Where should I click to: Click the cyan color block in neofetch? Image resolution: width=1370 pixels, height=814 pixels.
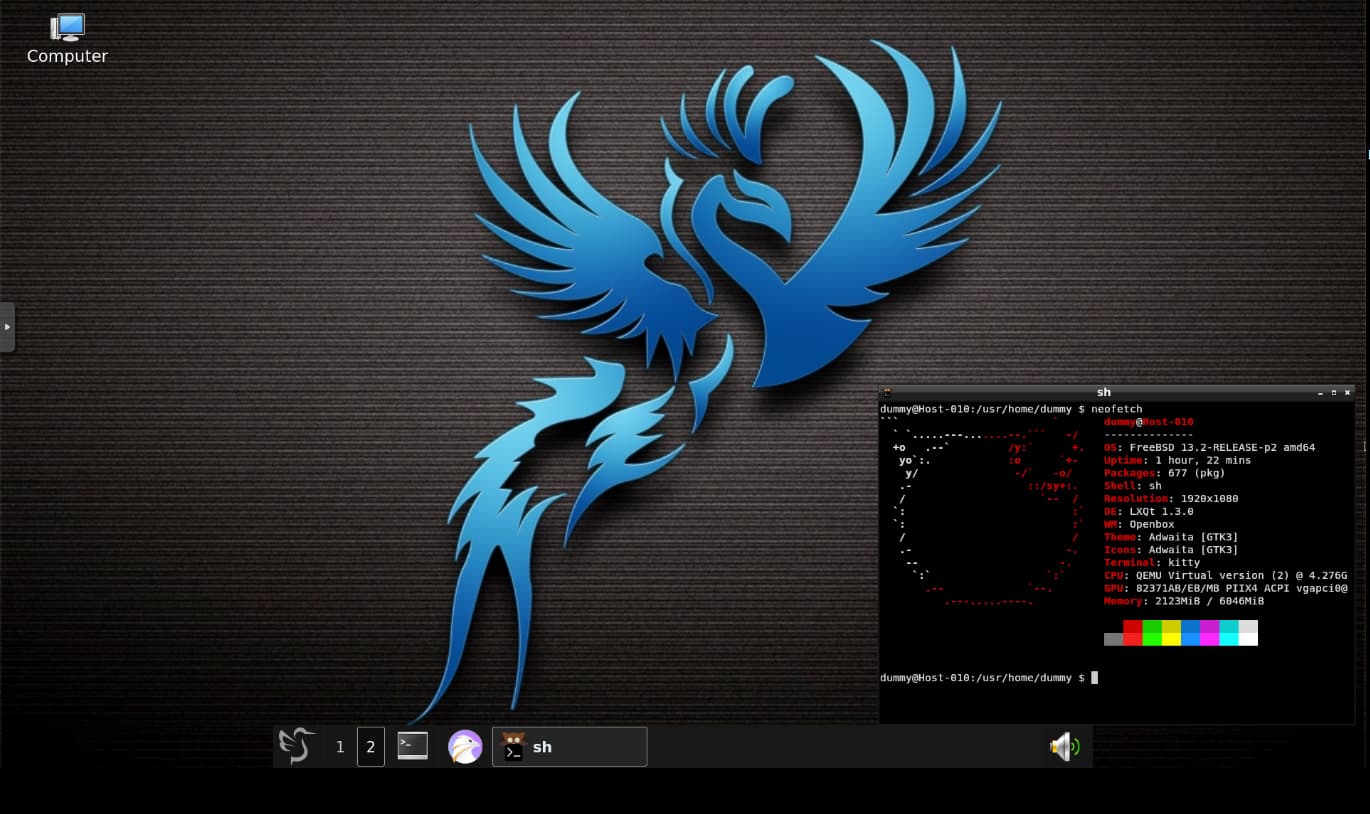coord(1228,633)
